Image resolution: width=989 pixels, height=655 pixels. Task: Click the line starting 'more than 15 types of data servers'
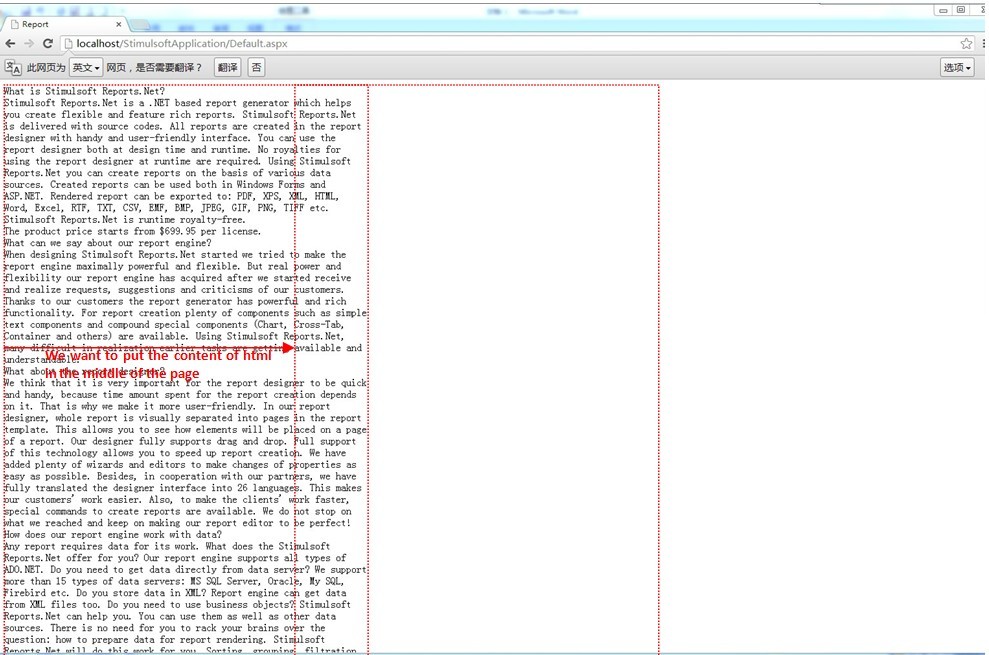tap(173, 581)
